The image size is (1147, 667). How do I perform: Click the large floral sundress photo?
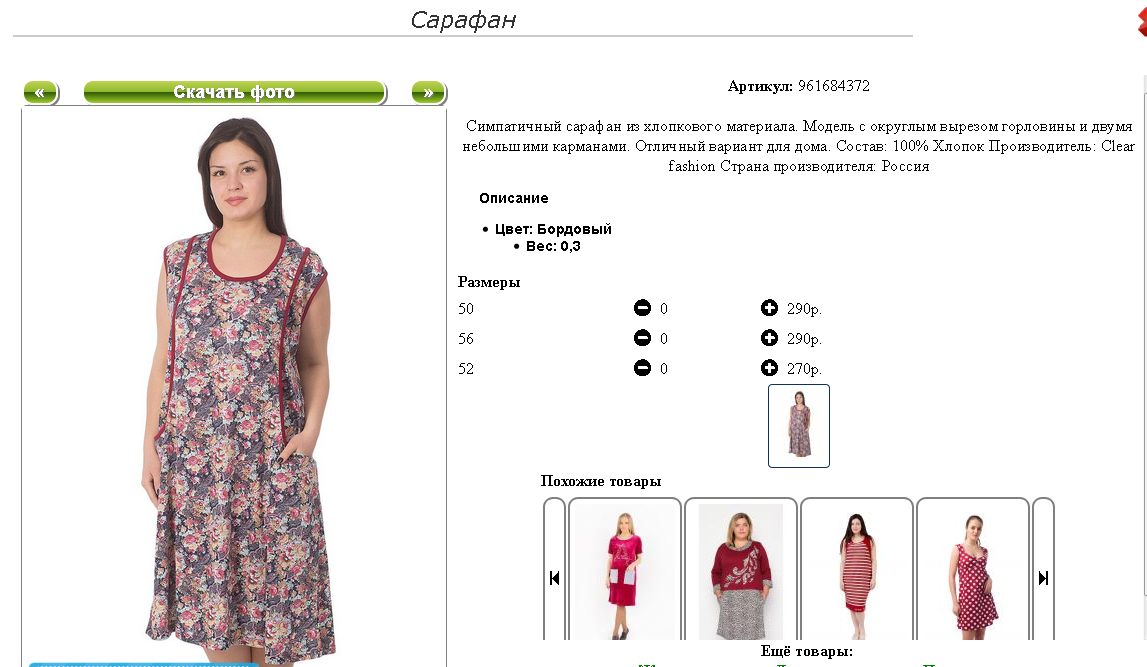[x=234, y=388]
